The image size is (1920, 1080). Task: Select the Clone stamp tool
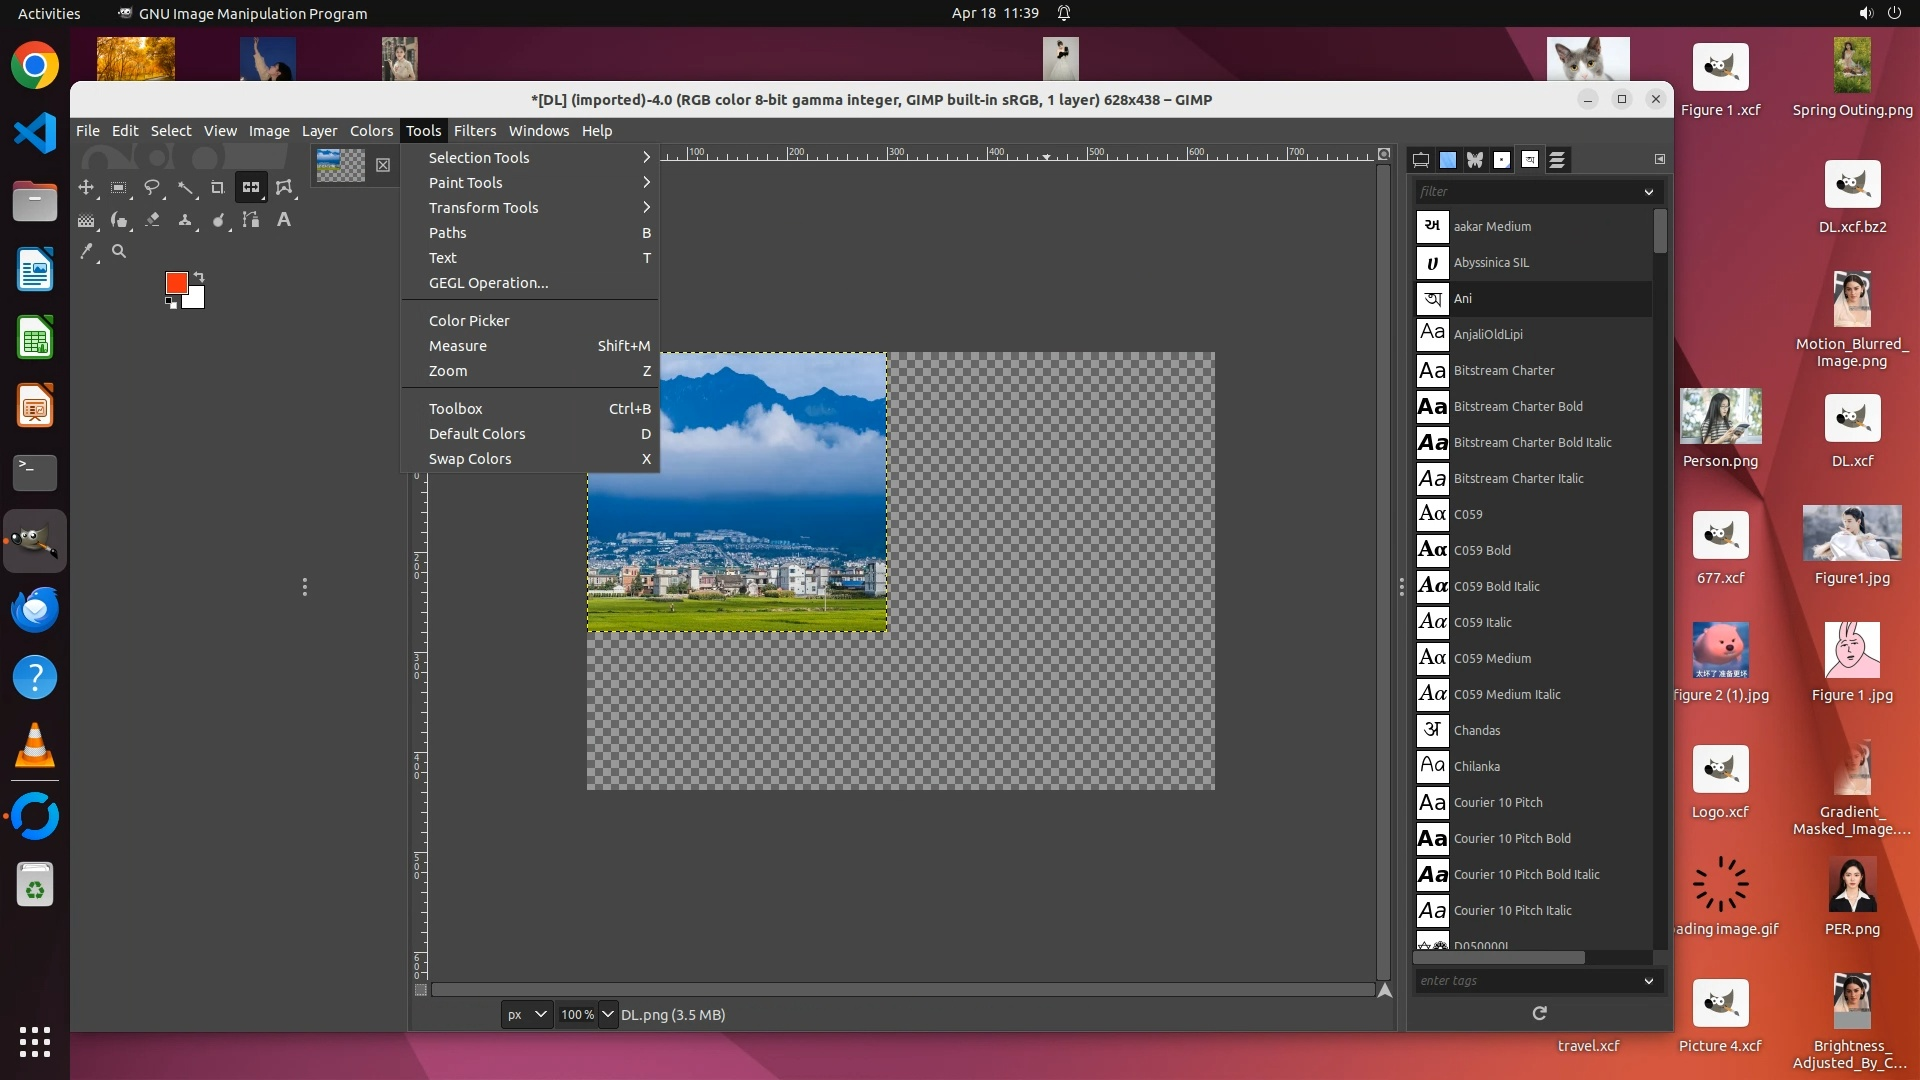[x=185, y=219]
